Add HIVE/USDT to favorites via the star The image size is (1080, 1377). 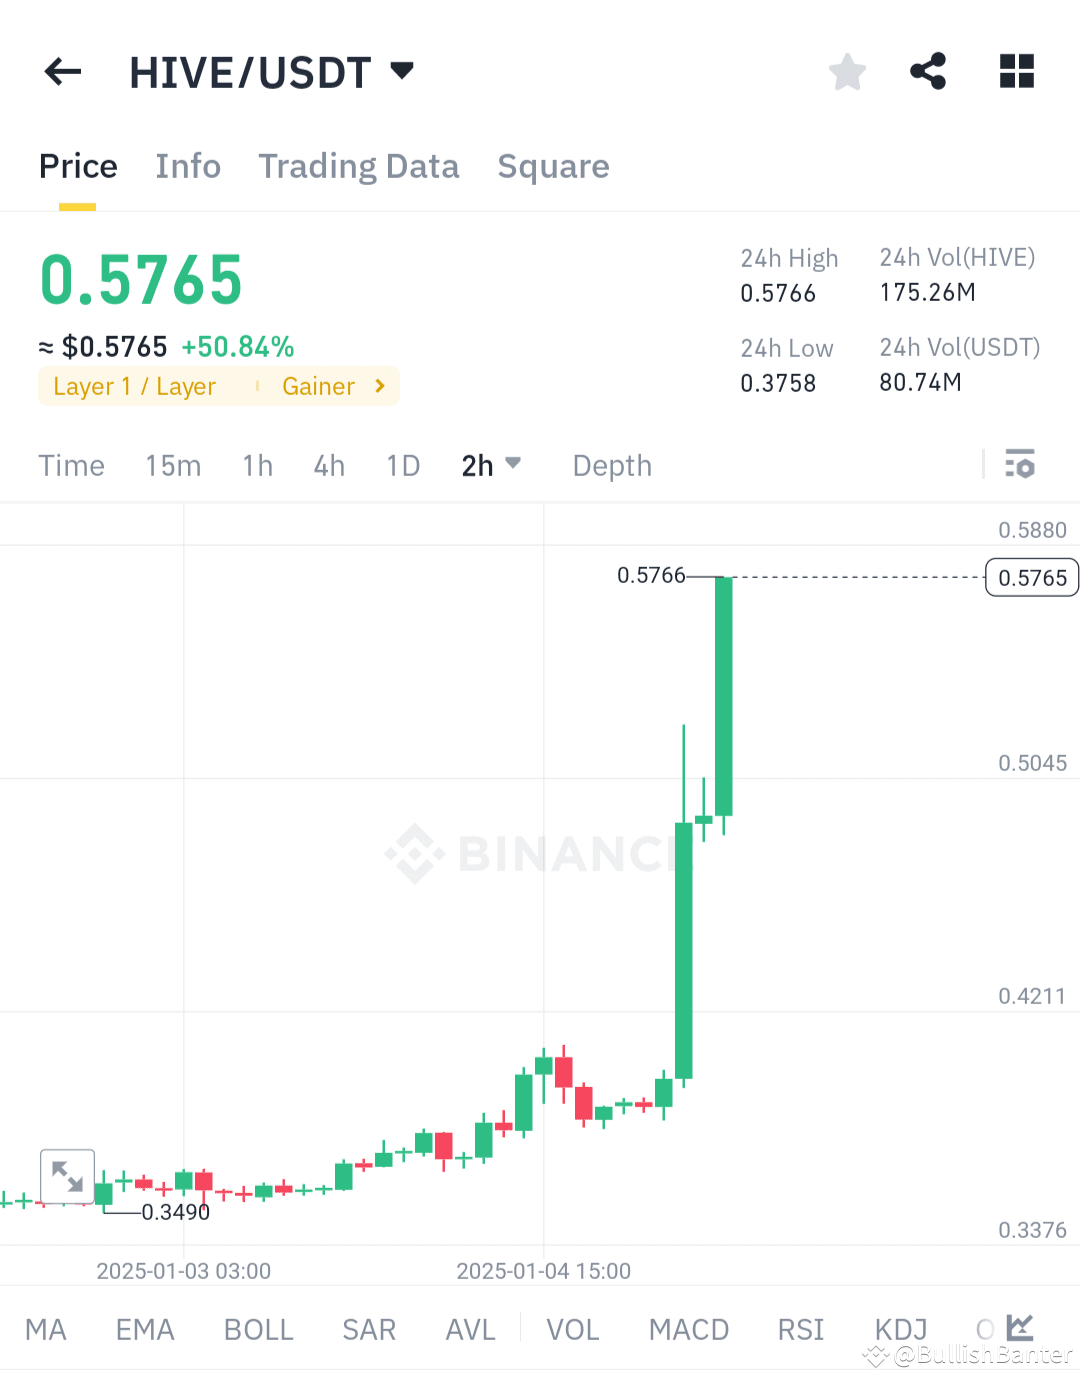(846, 71)
